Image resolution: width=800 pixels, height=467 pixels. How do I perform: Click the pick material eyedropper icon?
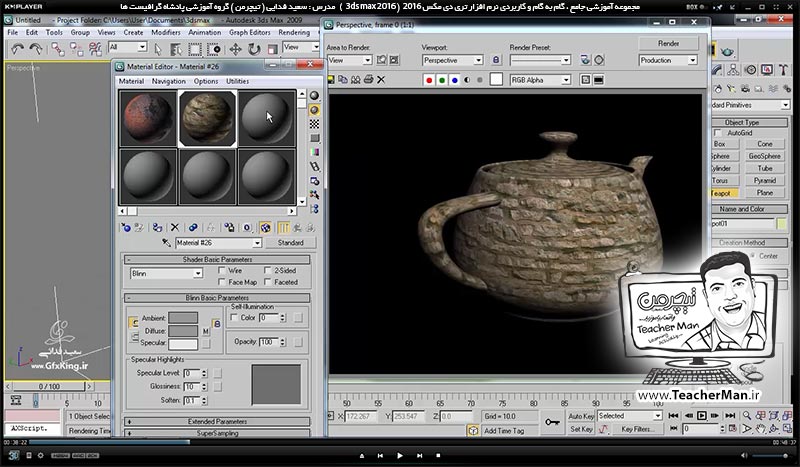tap(166, 243)
